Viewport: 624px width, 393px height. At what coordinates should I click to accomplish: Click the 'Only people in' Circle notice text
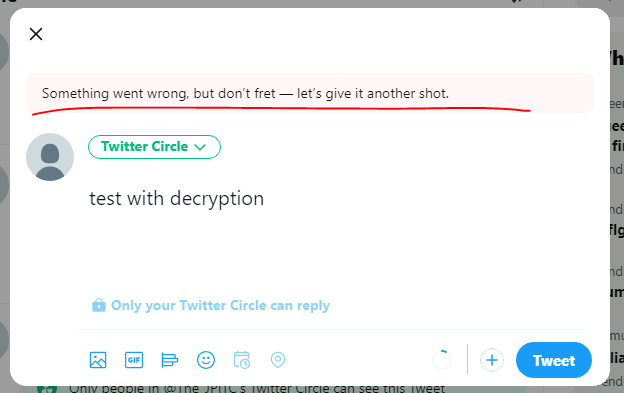[257, 388]
